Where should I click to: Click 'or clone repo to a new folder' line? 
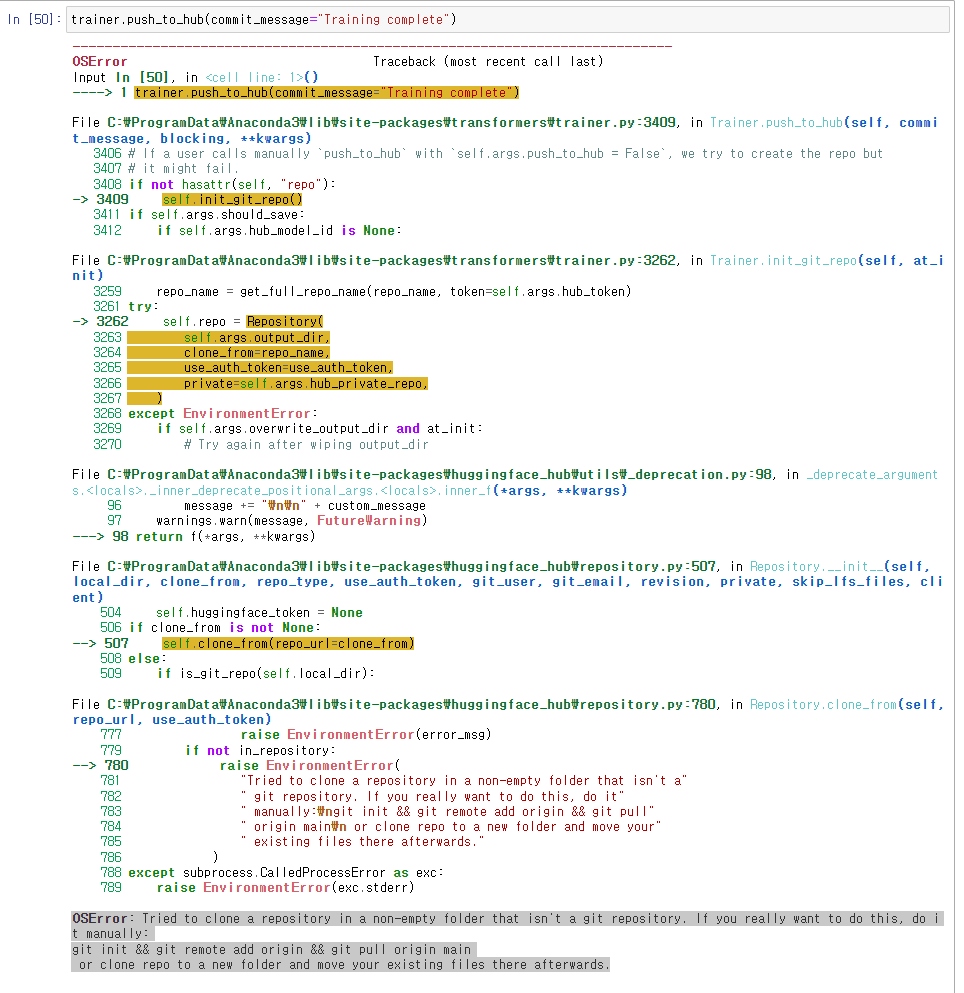[x=343, y=965]
